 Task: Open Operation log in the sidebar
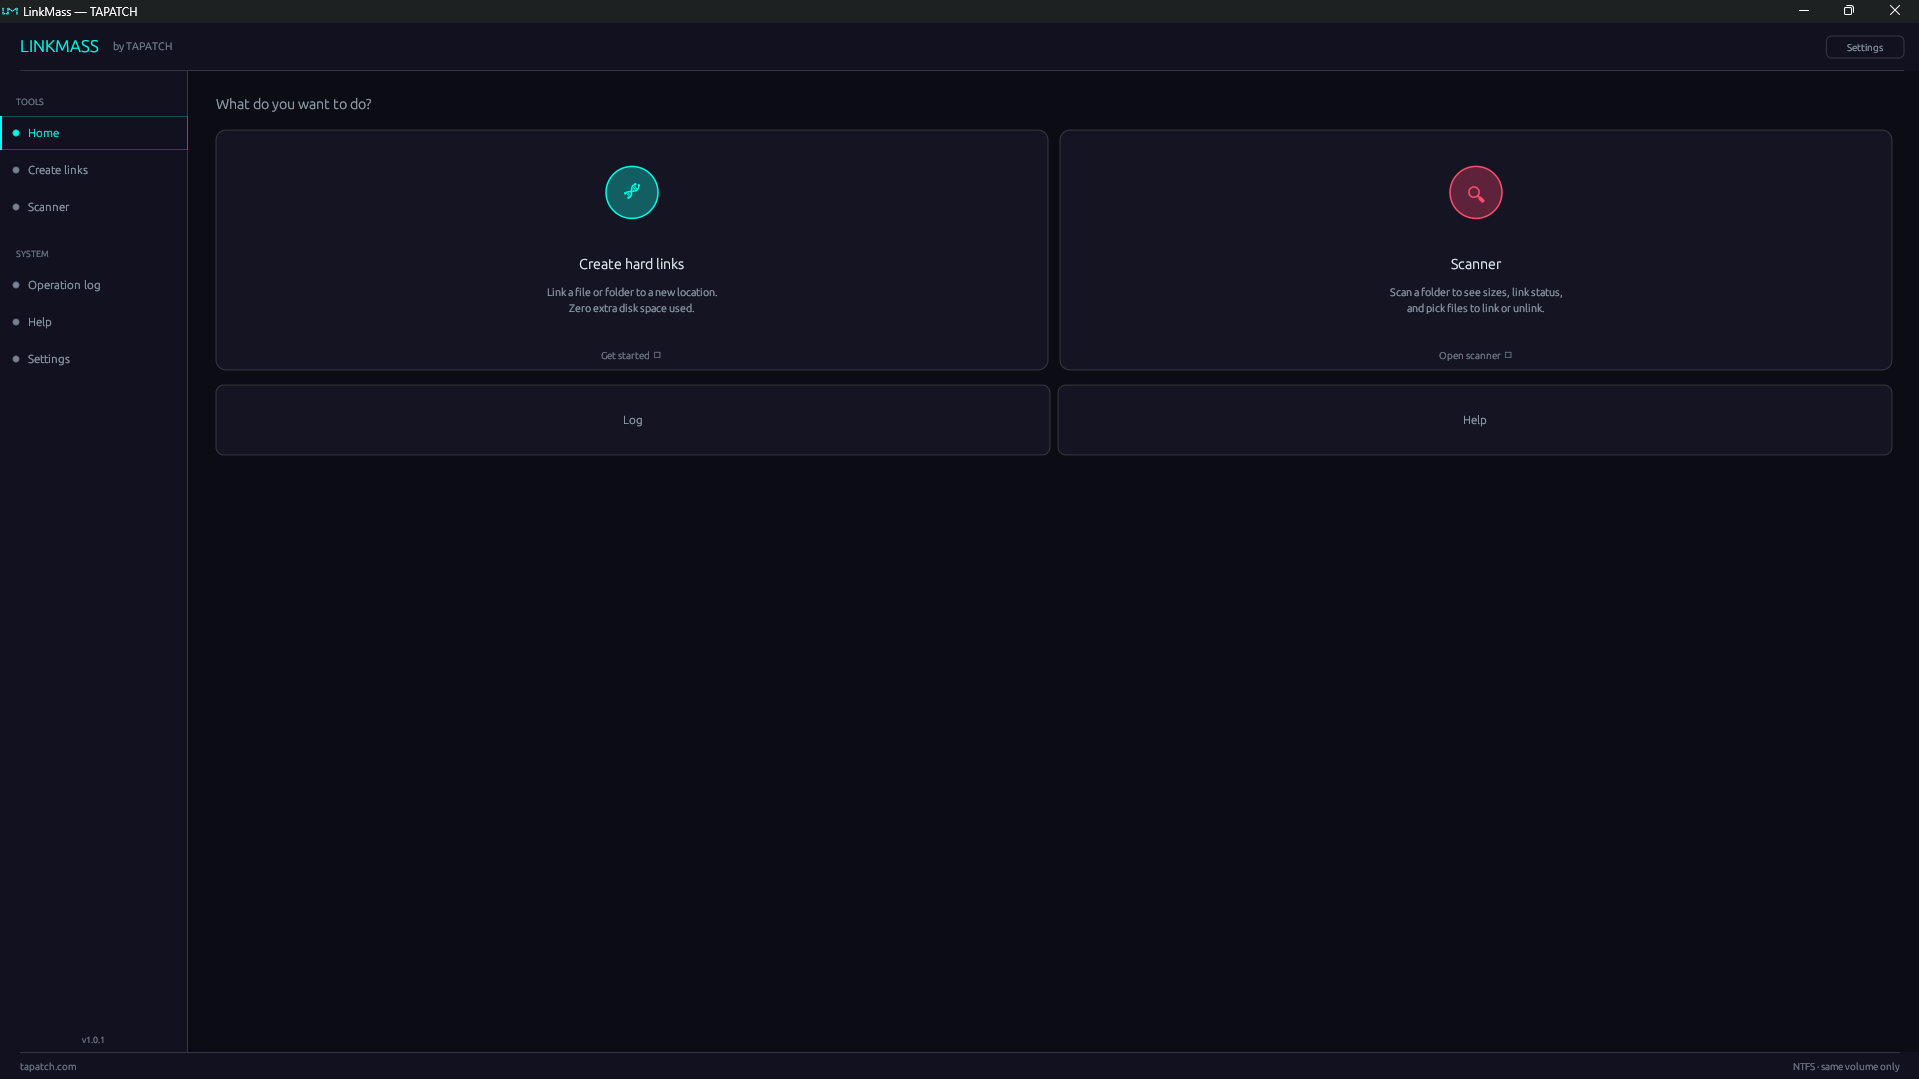(94, 285)
